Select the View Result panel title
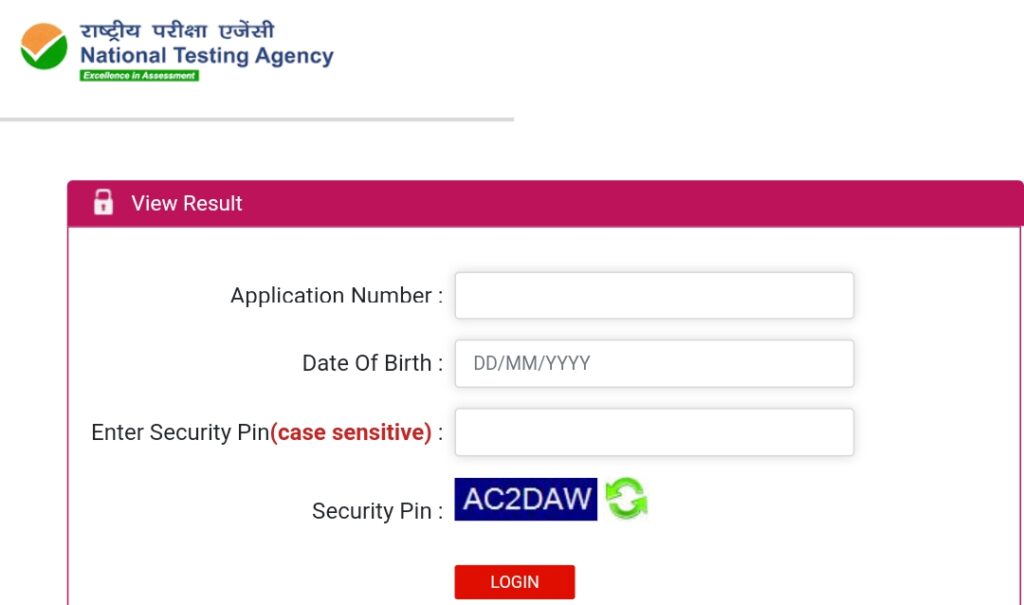This screenshot has height=605, width=1024. [186, 203]
